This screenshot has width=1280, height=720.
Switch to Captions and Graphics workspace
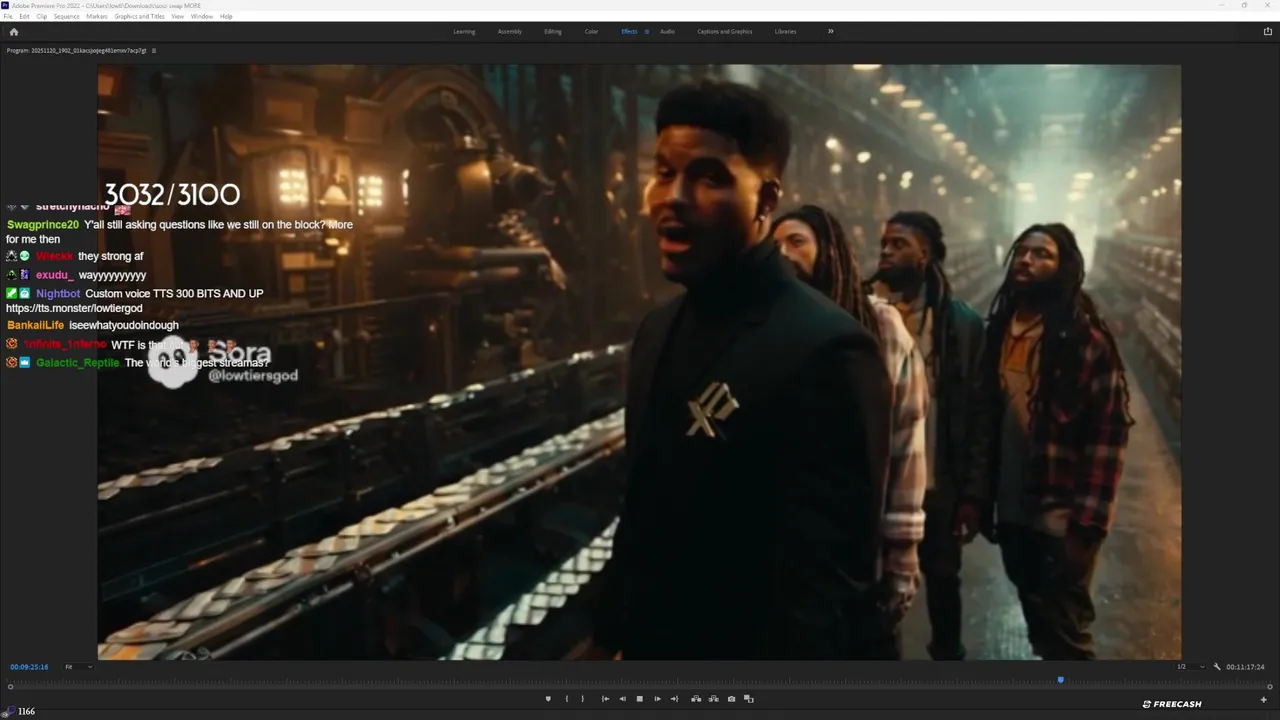725,31
